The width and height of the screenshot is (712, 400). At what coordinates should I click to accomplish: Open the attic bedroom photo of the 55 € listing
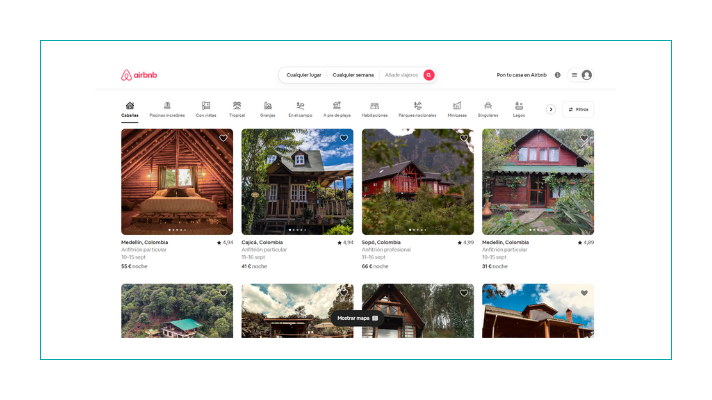[x=177, y=182]
